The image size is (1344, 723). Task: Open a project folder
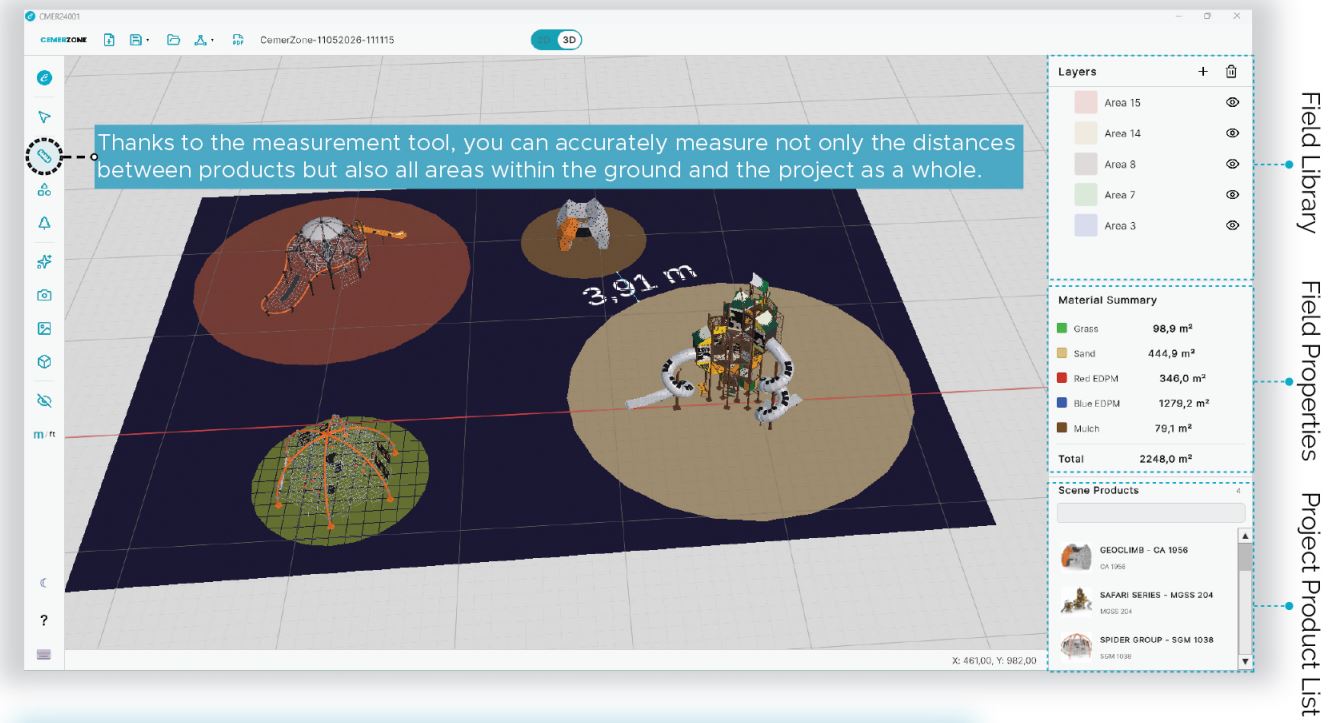click(x=172, y=41)
